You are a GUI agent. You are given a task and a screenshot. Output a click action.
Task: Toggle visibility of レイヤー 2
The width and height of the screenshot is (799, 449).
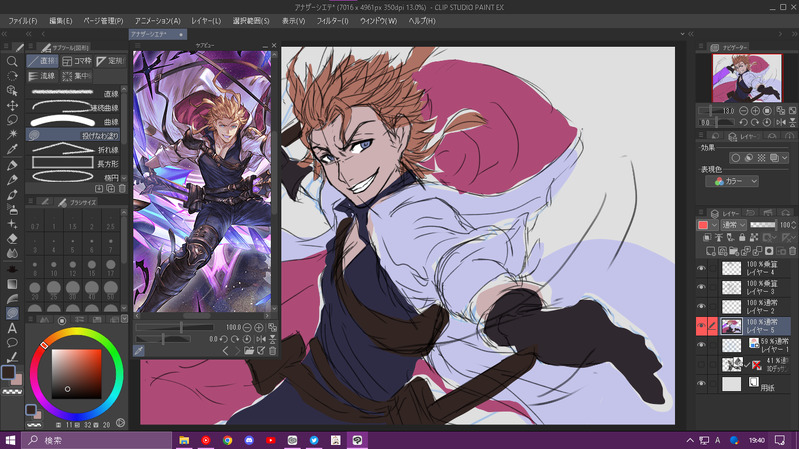pos(701,307)
